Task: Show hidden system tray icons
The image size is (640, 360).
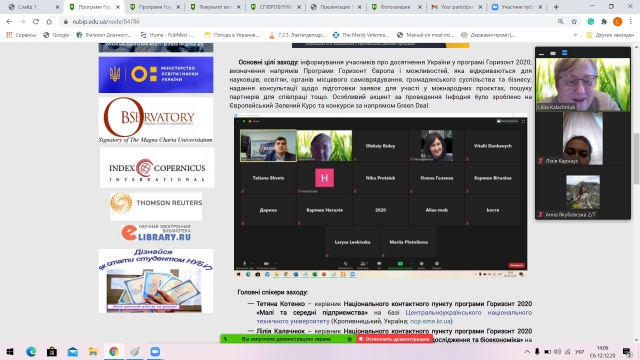Action: pos(527,351)
